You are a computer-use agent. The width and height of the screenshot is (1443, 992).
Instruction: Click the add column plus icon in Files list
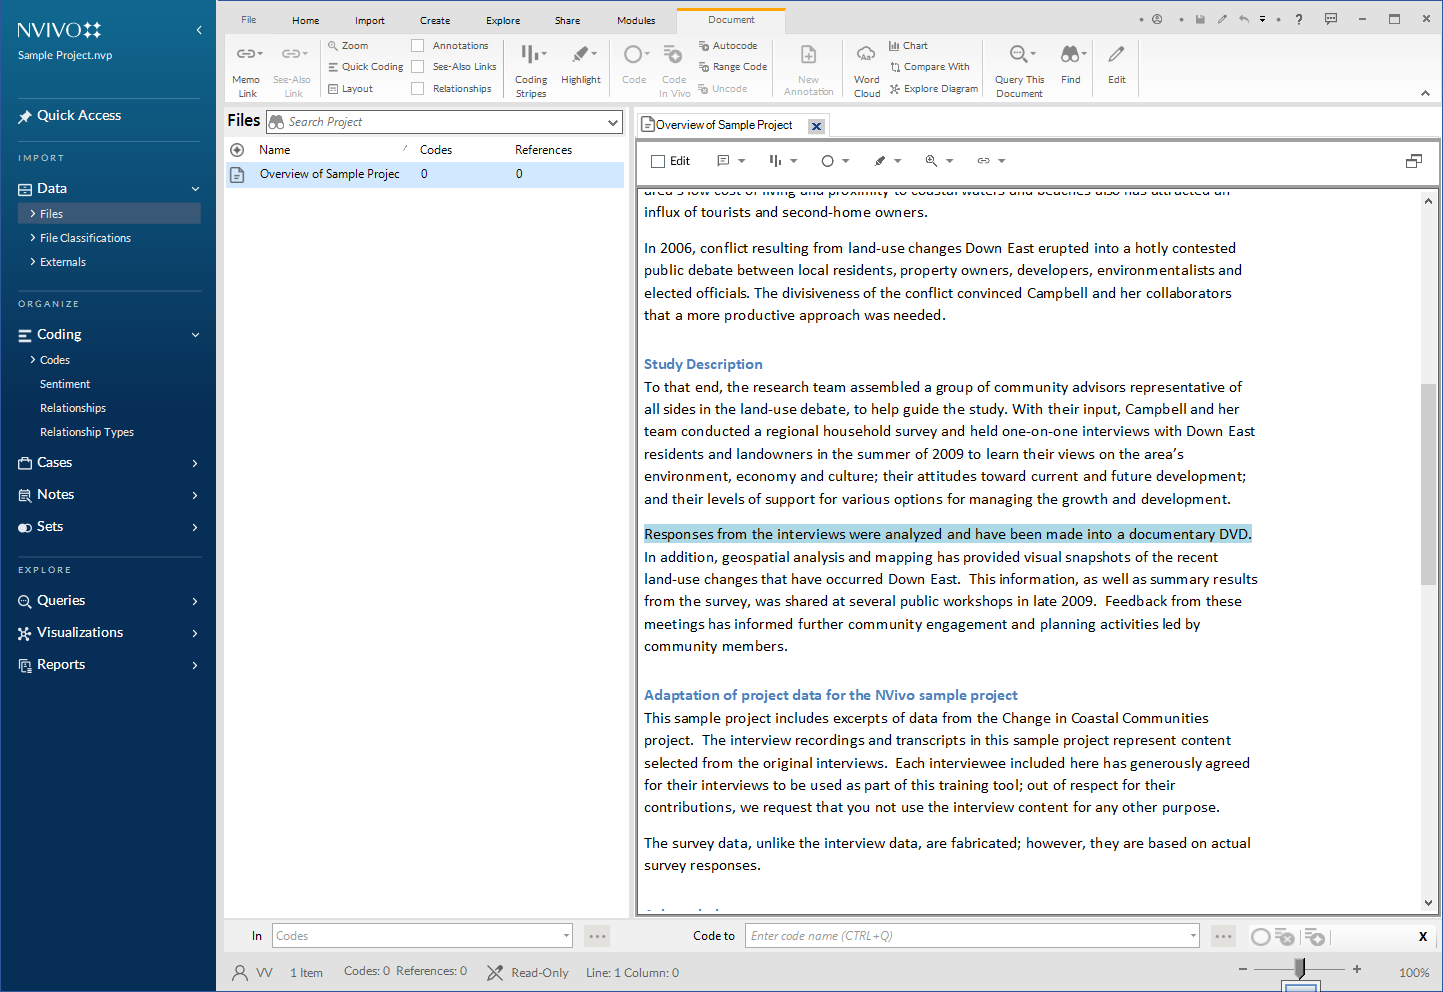237,150
